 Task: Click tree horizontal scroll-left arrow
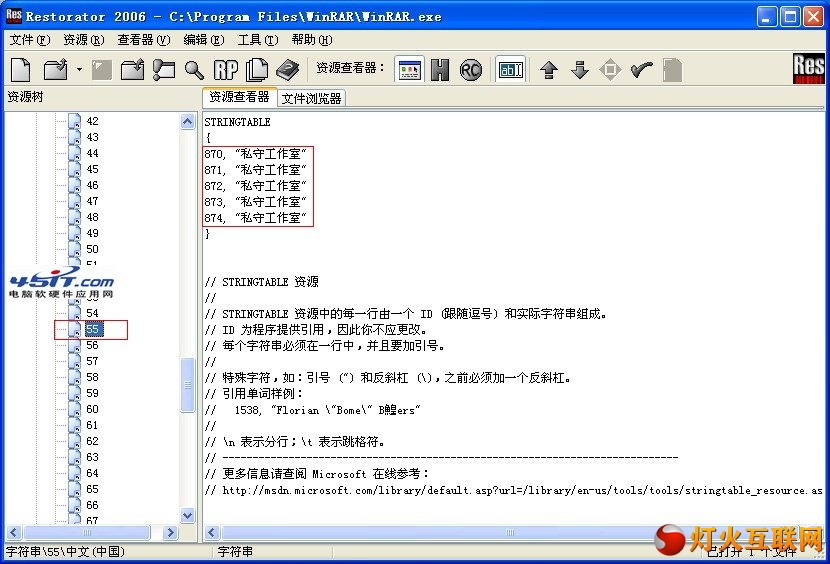pyautogui.click(x=14, y=532)
